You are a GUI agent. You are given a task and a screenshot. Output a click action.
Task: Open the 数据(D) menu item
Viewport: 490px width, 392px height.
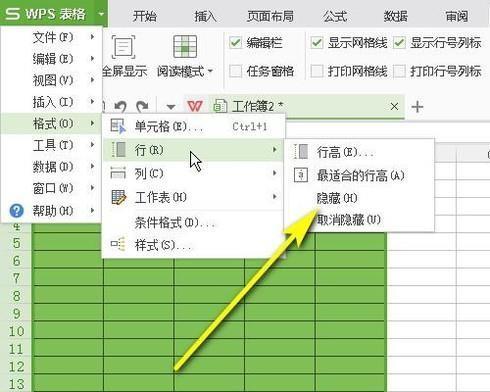point(52,167)
